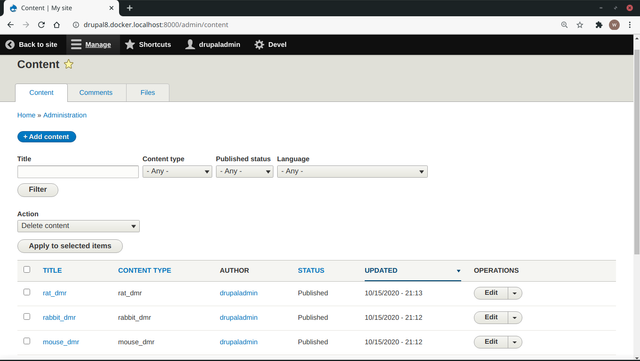Image resolution: width=640 pixels, height=361 pixels.
Task: Close the Content | My site tab
Action: (x=111, y=8)
